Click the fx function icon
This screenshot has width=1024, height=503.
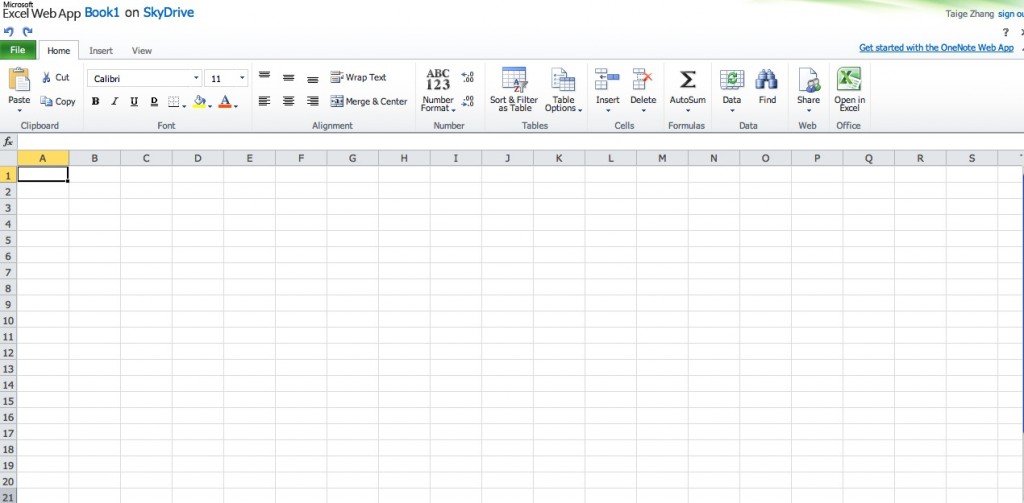(x=8, y=142)
